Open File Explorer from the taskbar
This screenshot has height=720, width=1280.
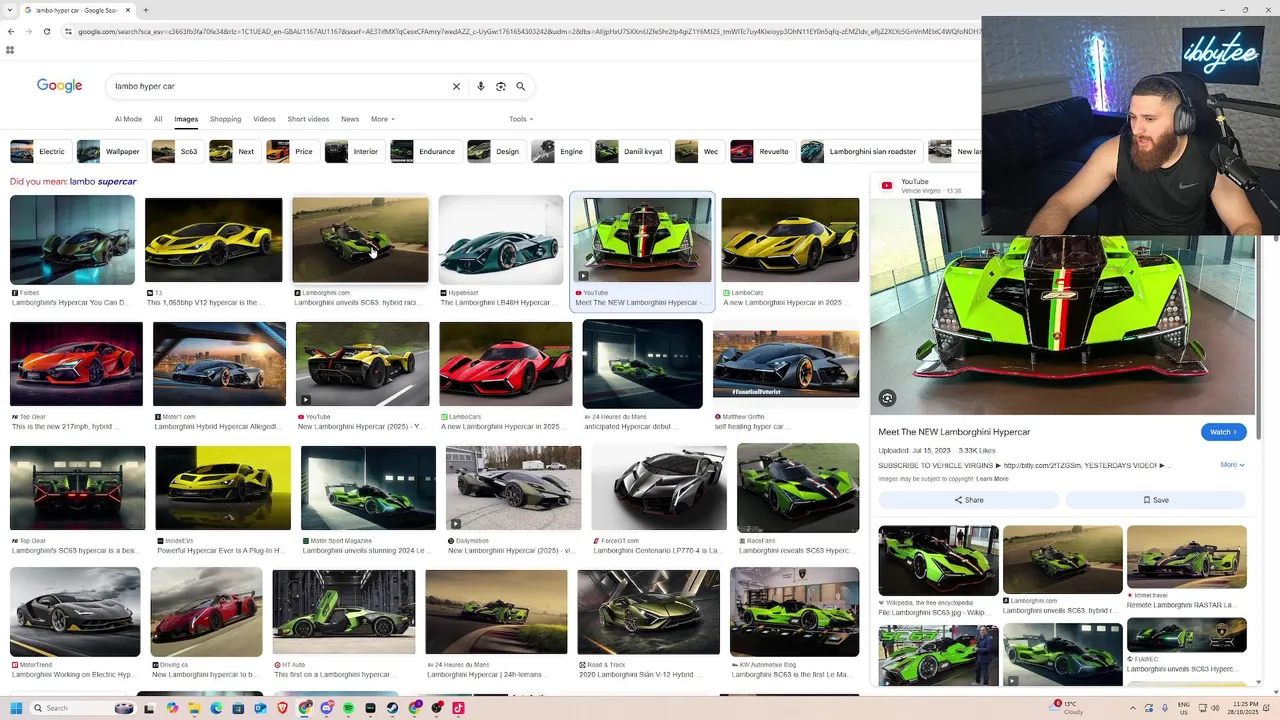[194, 708]
